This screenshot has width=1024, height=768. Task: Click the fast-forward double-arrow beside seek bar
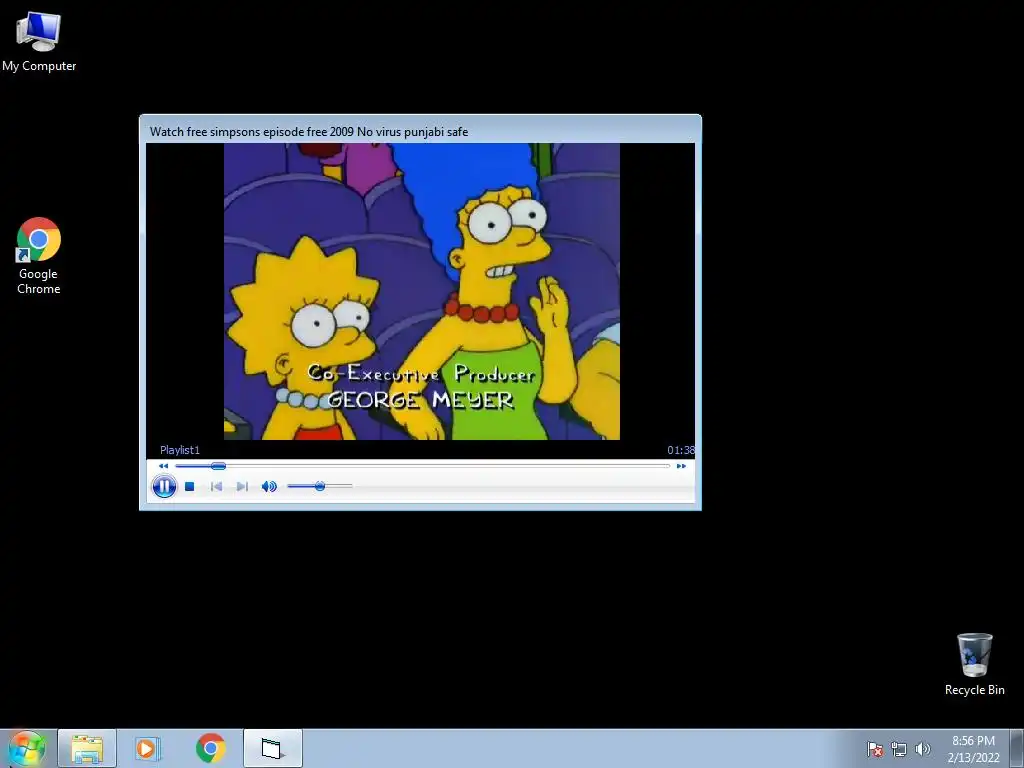click(681, 466)
